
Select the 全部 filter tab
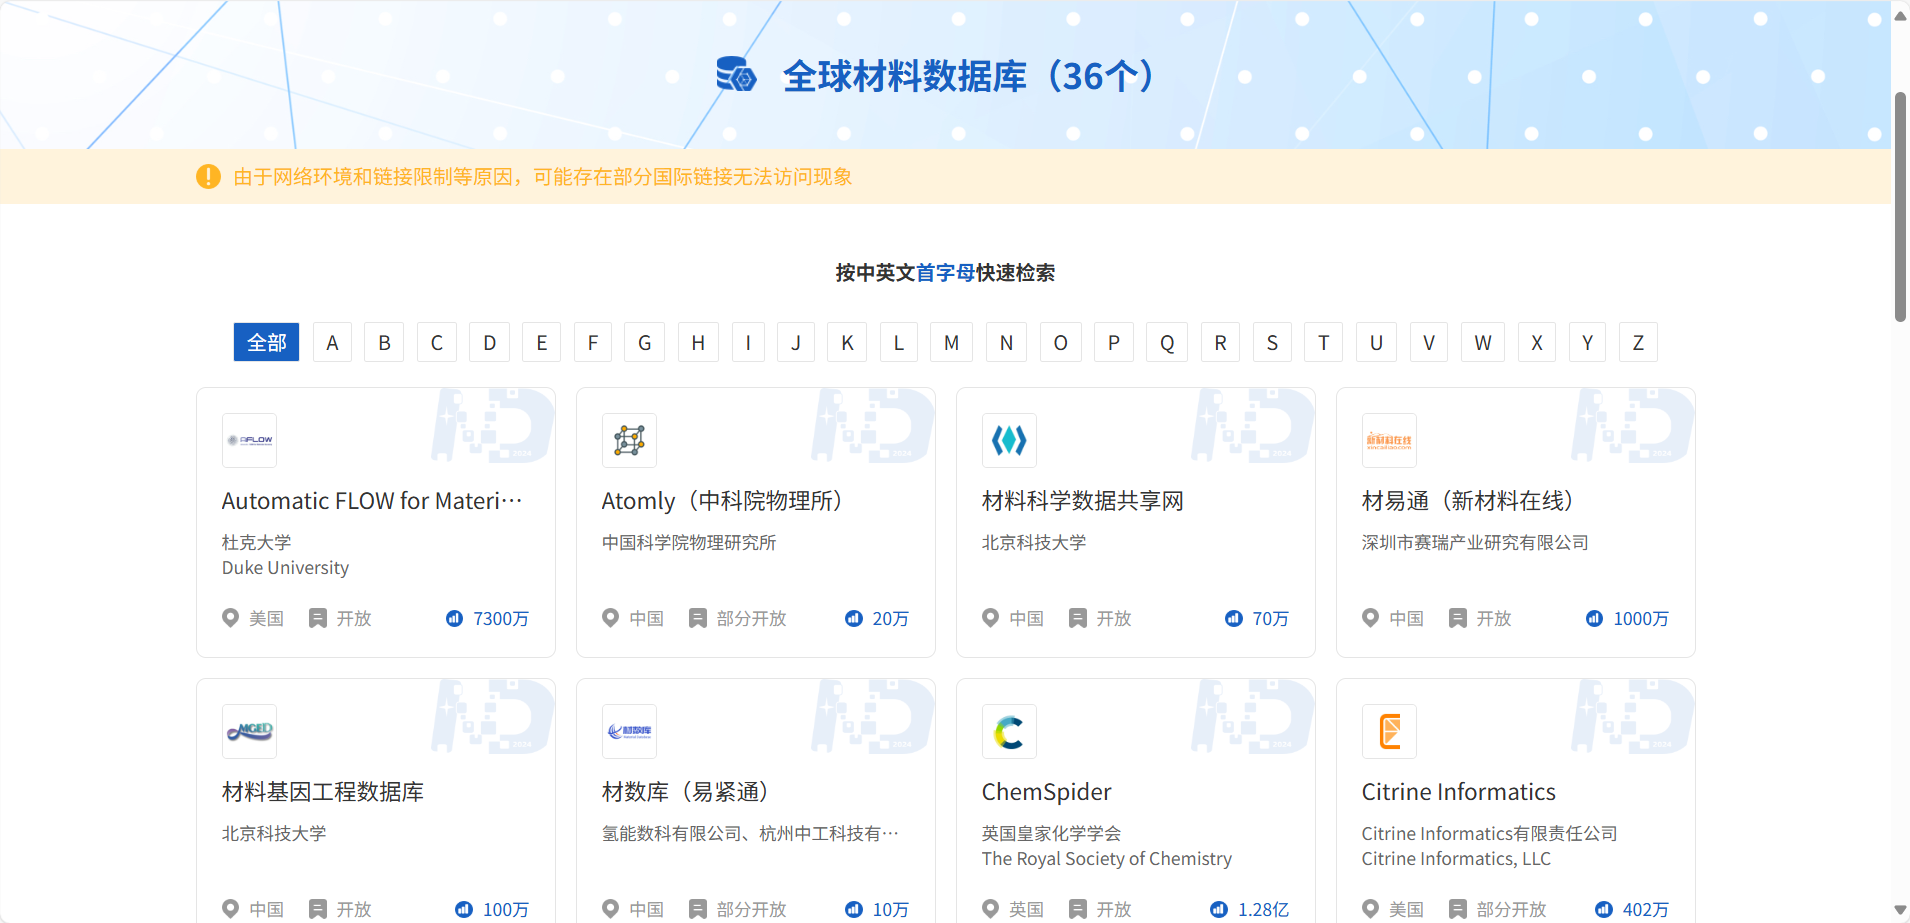point(266,342)
